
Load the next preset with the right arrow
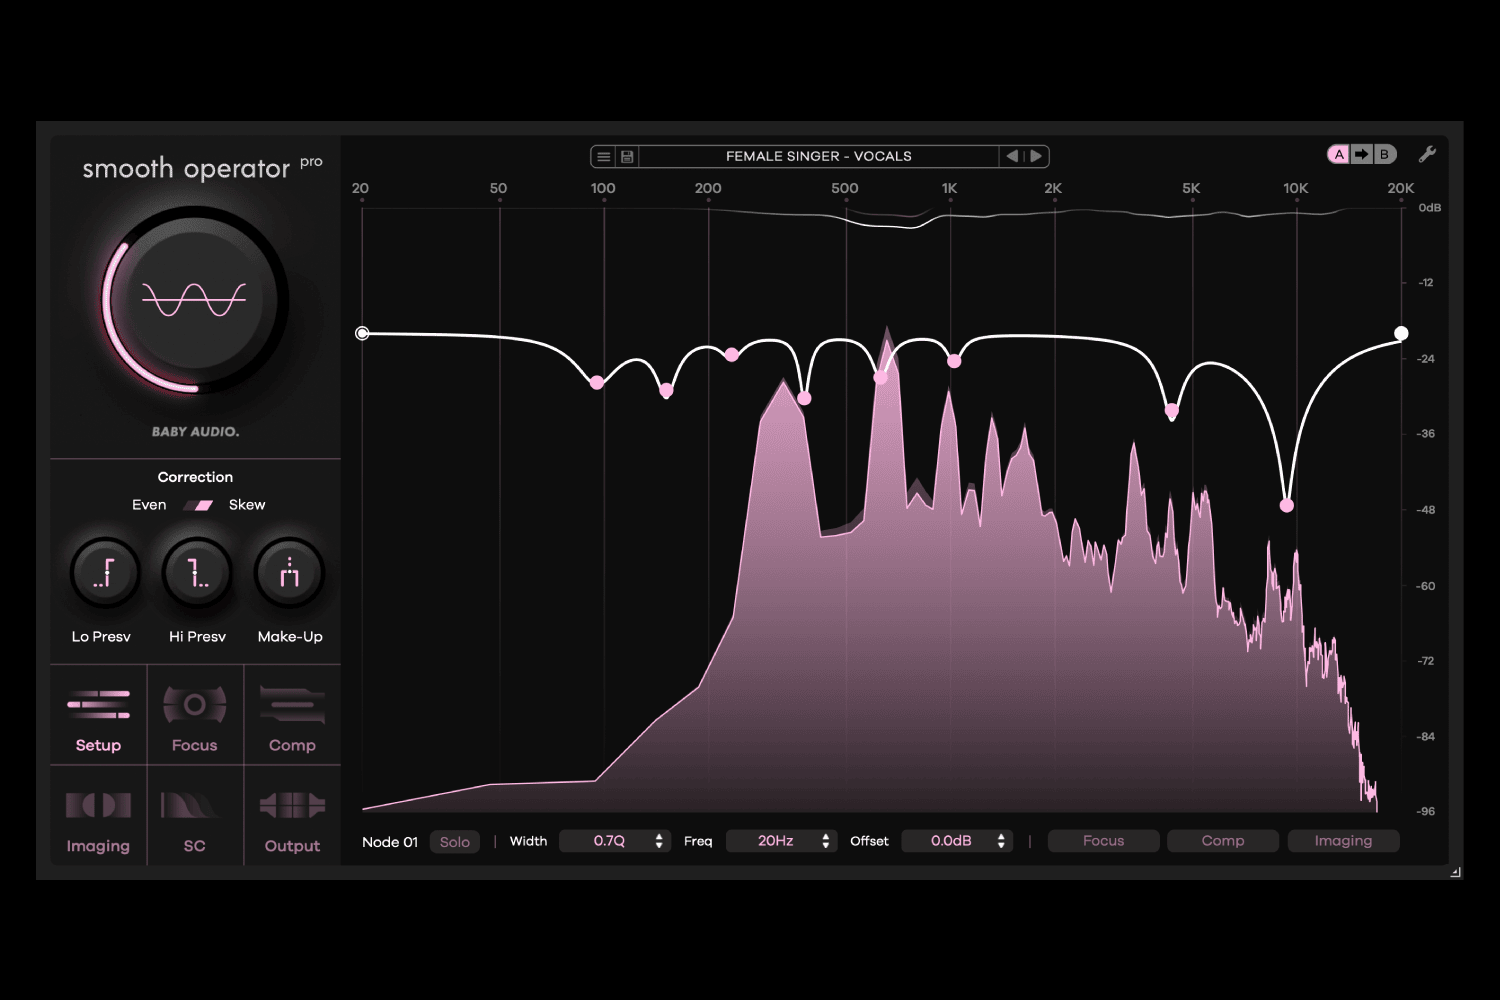(x=1036, y=156)
